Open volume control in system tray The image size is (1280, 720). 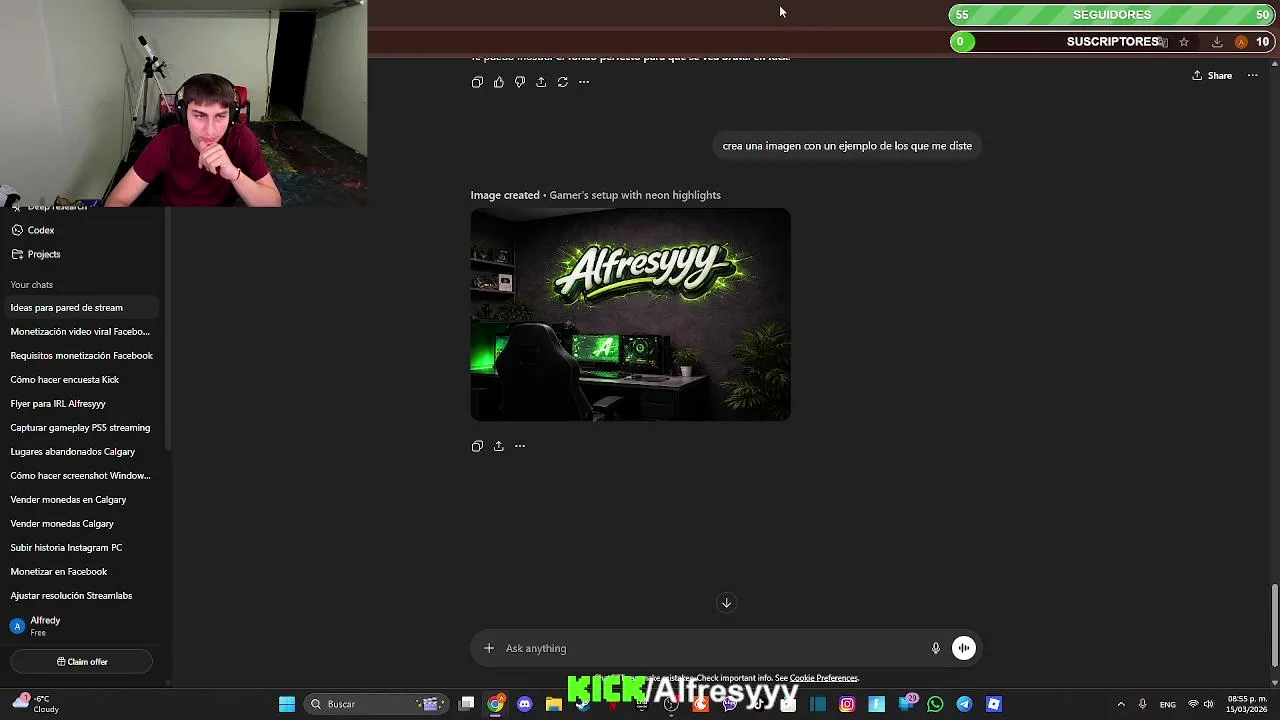(x=1208, y=704)
